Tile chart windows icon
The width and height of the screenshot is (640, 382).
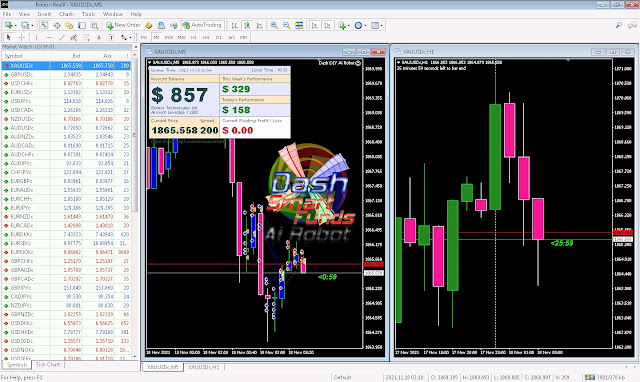pyautogui.click(x=299, y=25)
